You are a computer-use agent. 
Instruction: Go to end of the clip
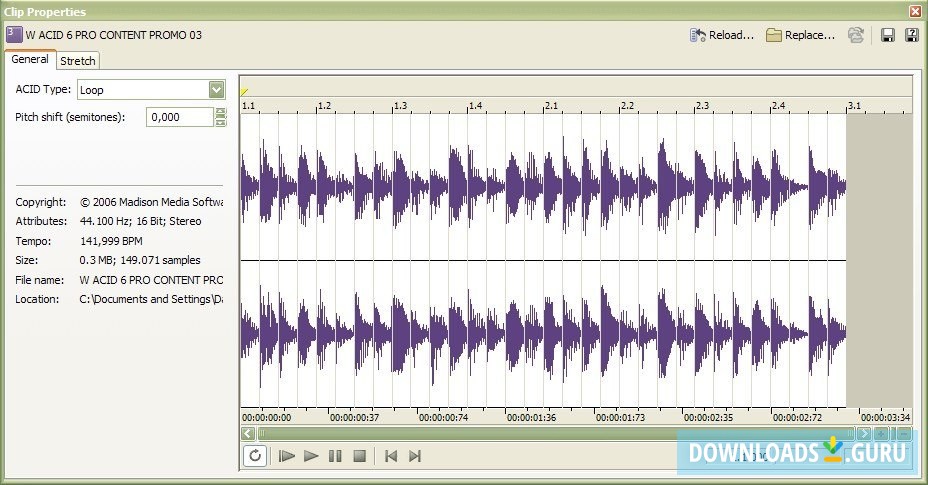point(415,456)
